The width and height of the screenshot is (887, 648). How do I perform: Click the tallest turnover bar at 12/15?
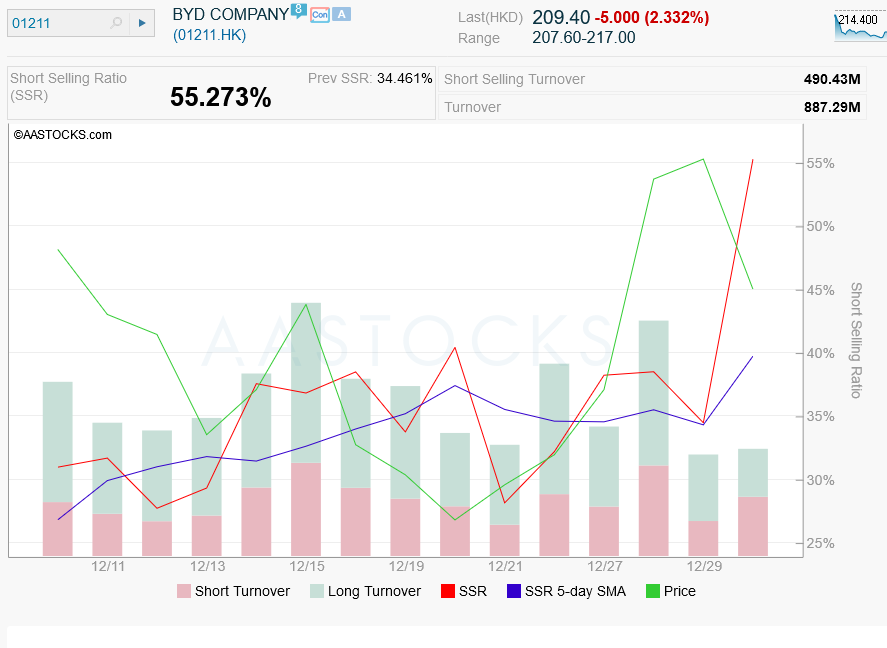(x=306, y=429)
